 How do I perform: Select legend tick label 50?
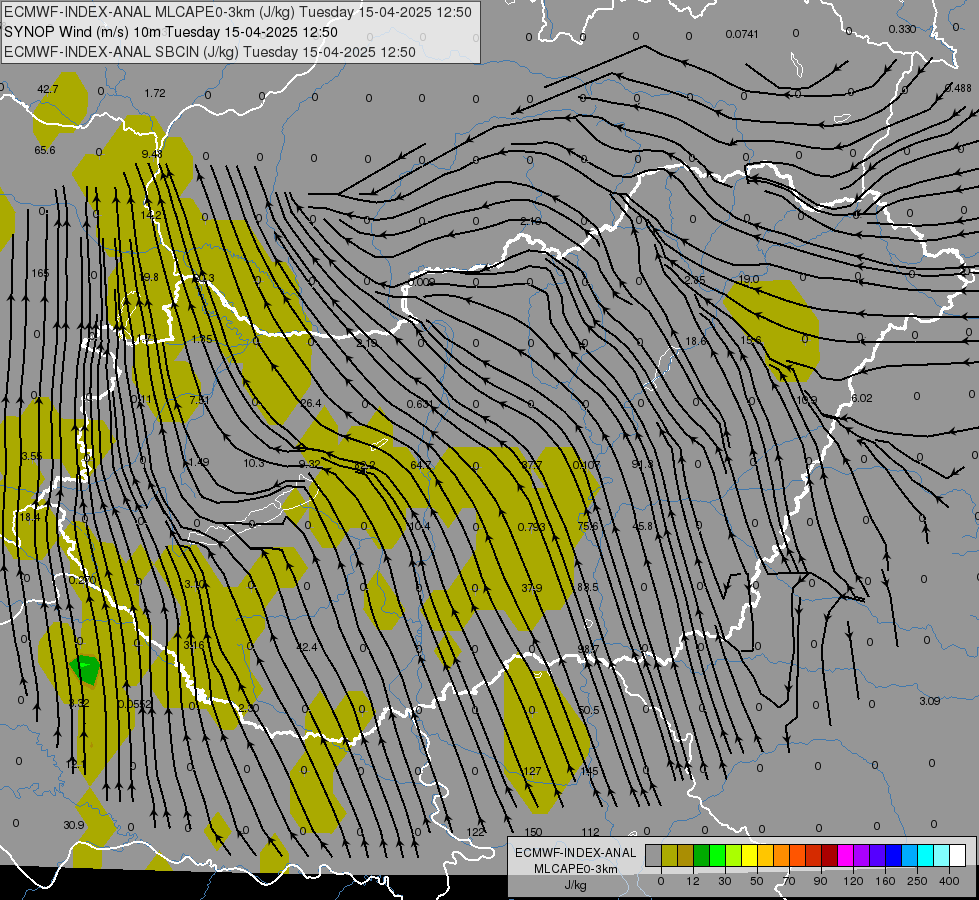tap(756, 881)
